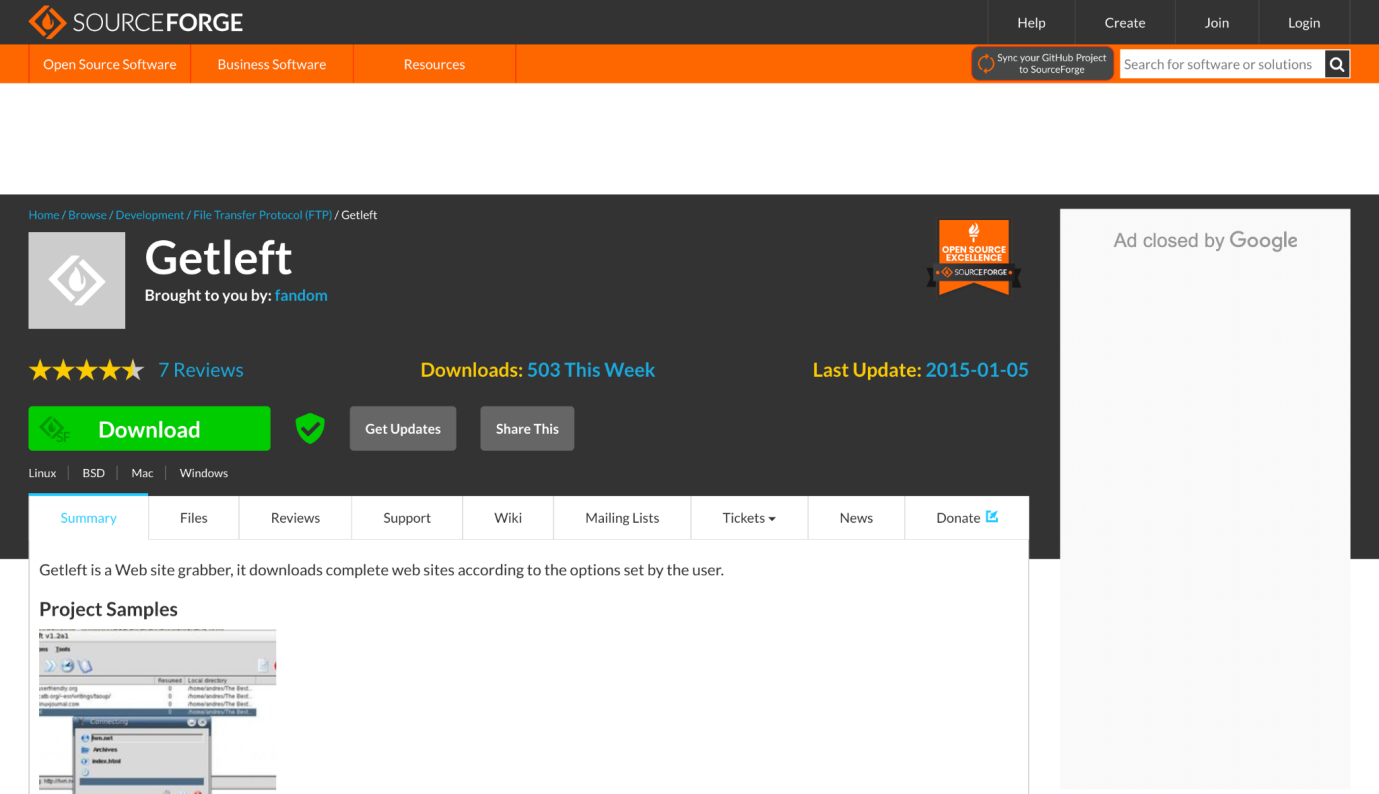This screenshot has width=1379, height=794.
Task: Click the 2015-01-05 last update link
Action: [x=977, y=370]
